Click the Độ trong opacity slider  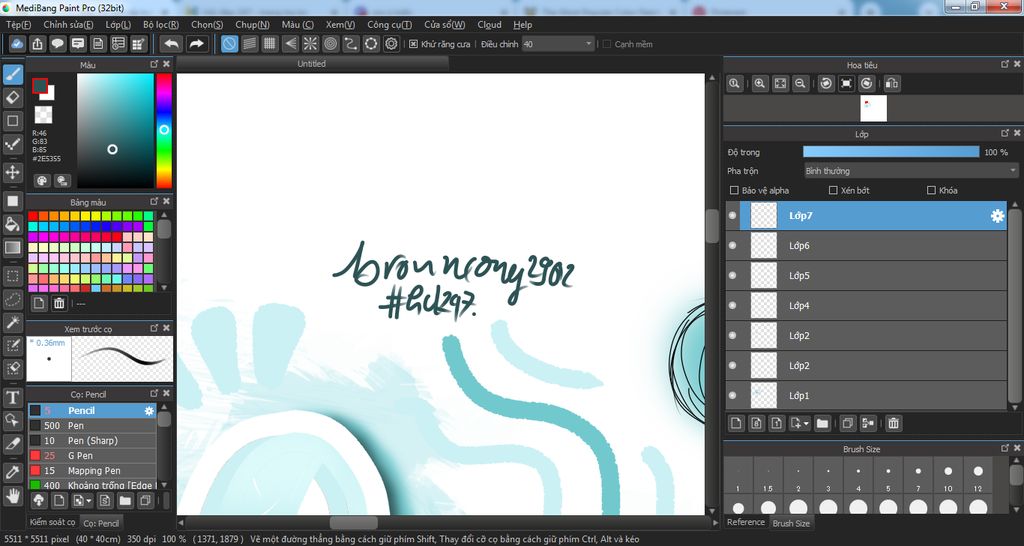pos(890,152)
